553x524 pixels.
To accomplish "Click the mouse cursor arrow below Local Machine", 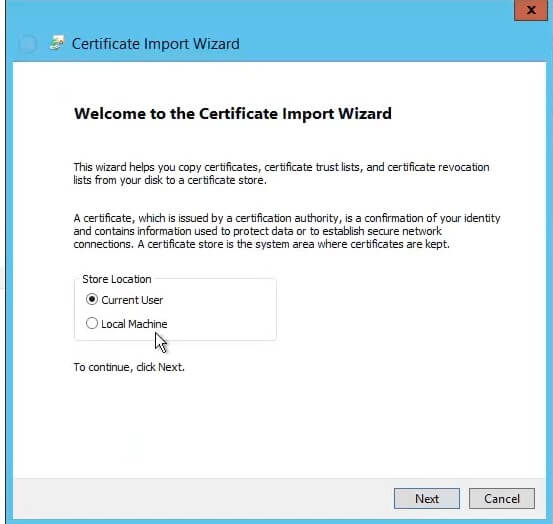I will point(161,342).
